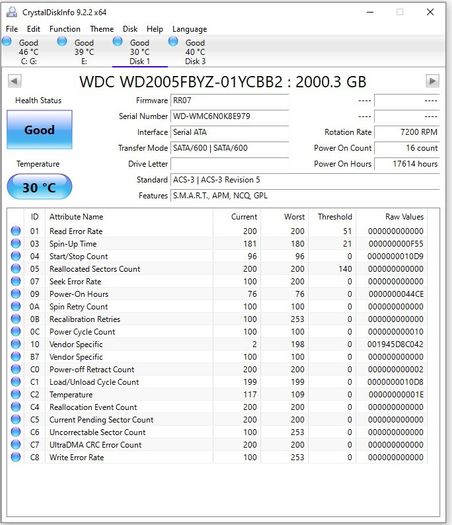Click status orb for Write Error Rate
The height and width of the screenshot is (525, 452).
coord(16,457)
